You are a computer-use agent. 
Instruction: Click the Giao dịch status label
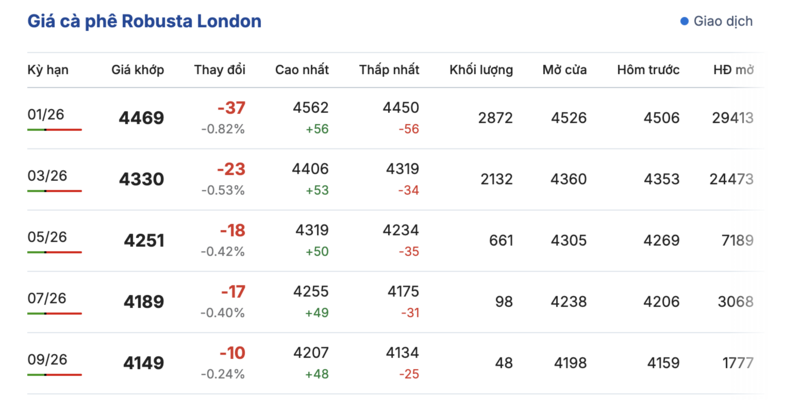tap(723, 21)
